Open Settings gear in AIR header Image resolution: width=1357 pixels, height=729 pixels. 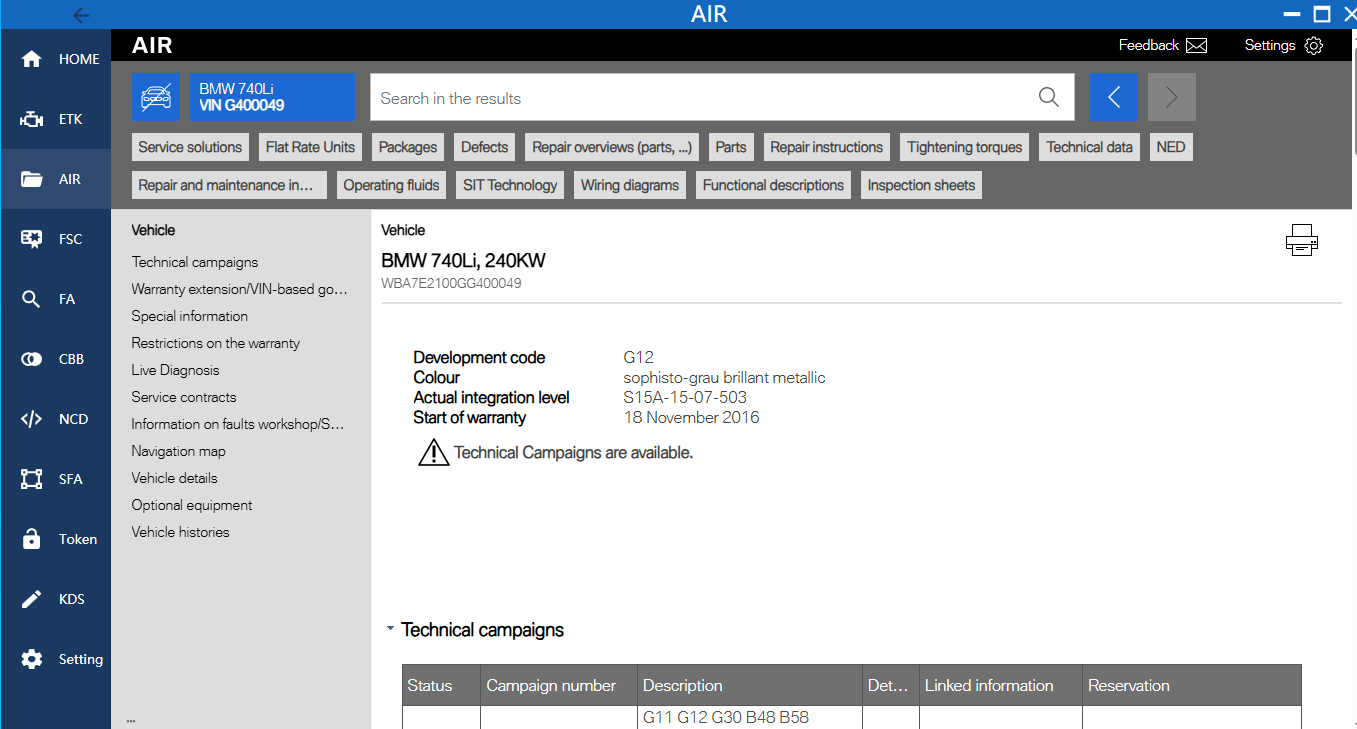tap(1284, 45)
